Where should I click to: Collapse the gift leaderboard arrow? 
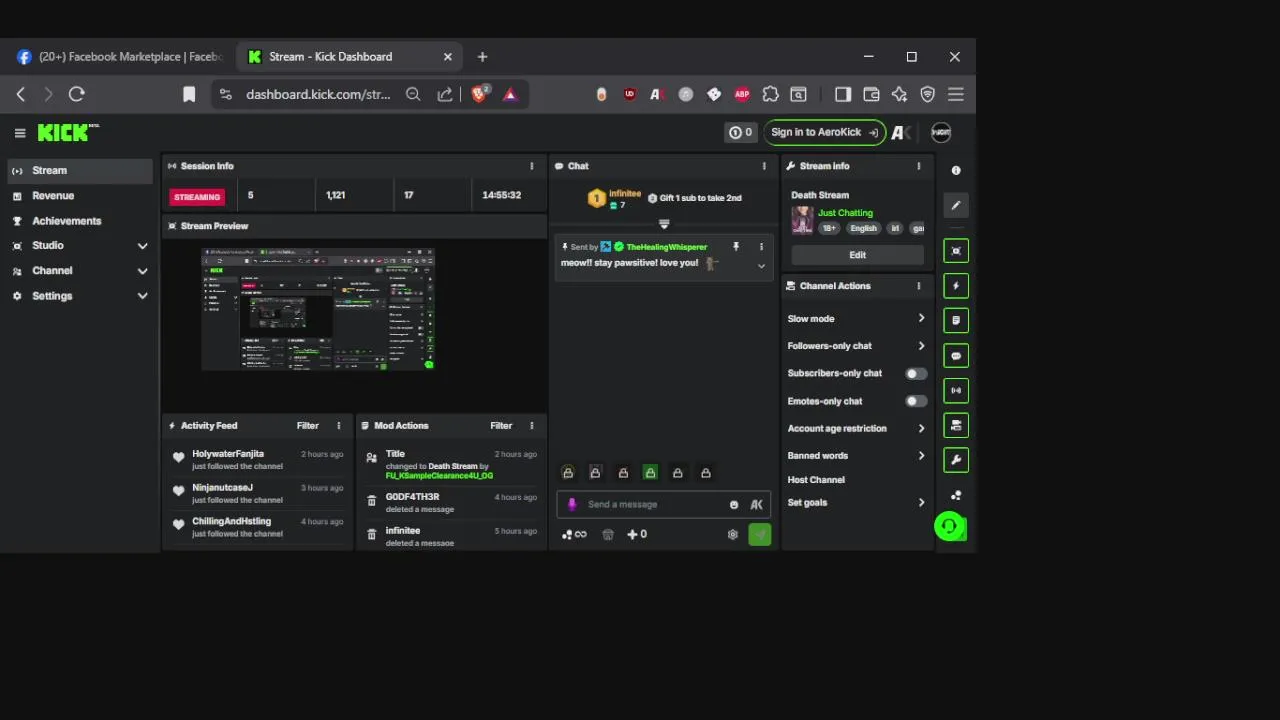coord(663,224)
